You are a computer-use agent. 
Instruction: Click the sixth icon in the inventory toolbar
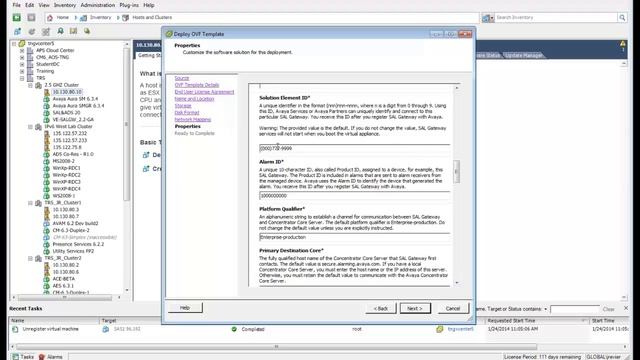[87, 31]
